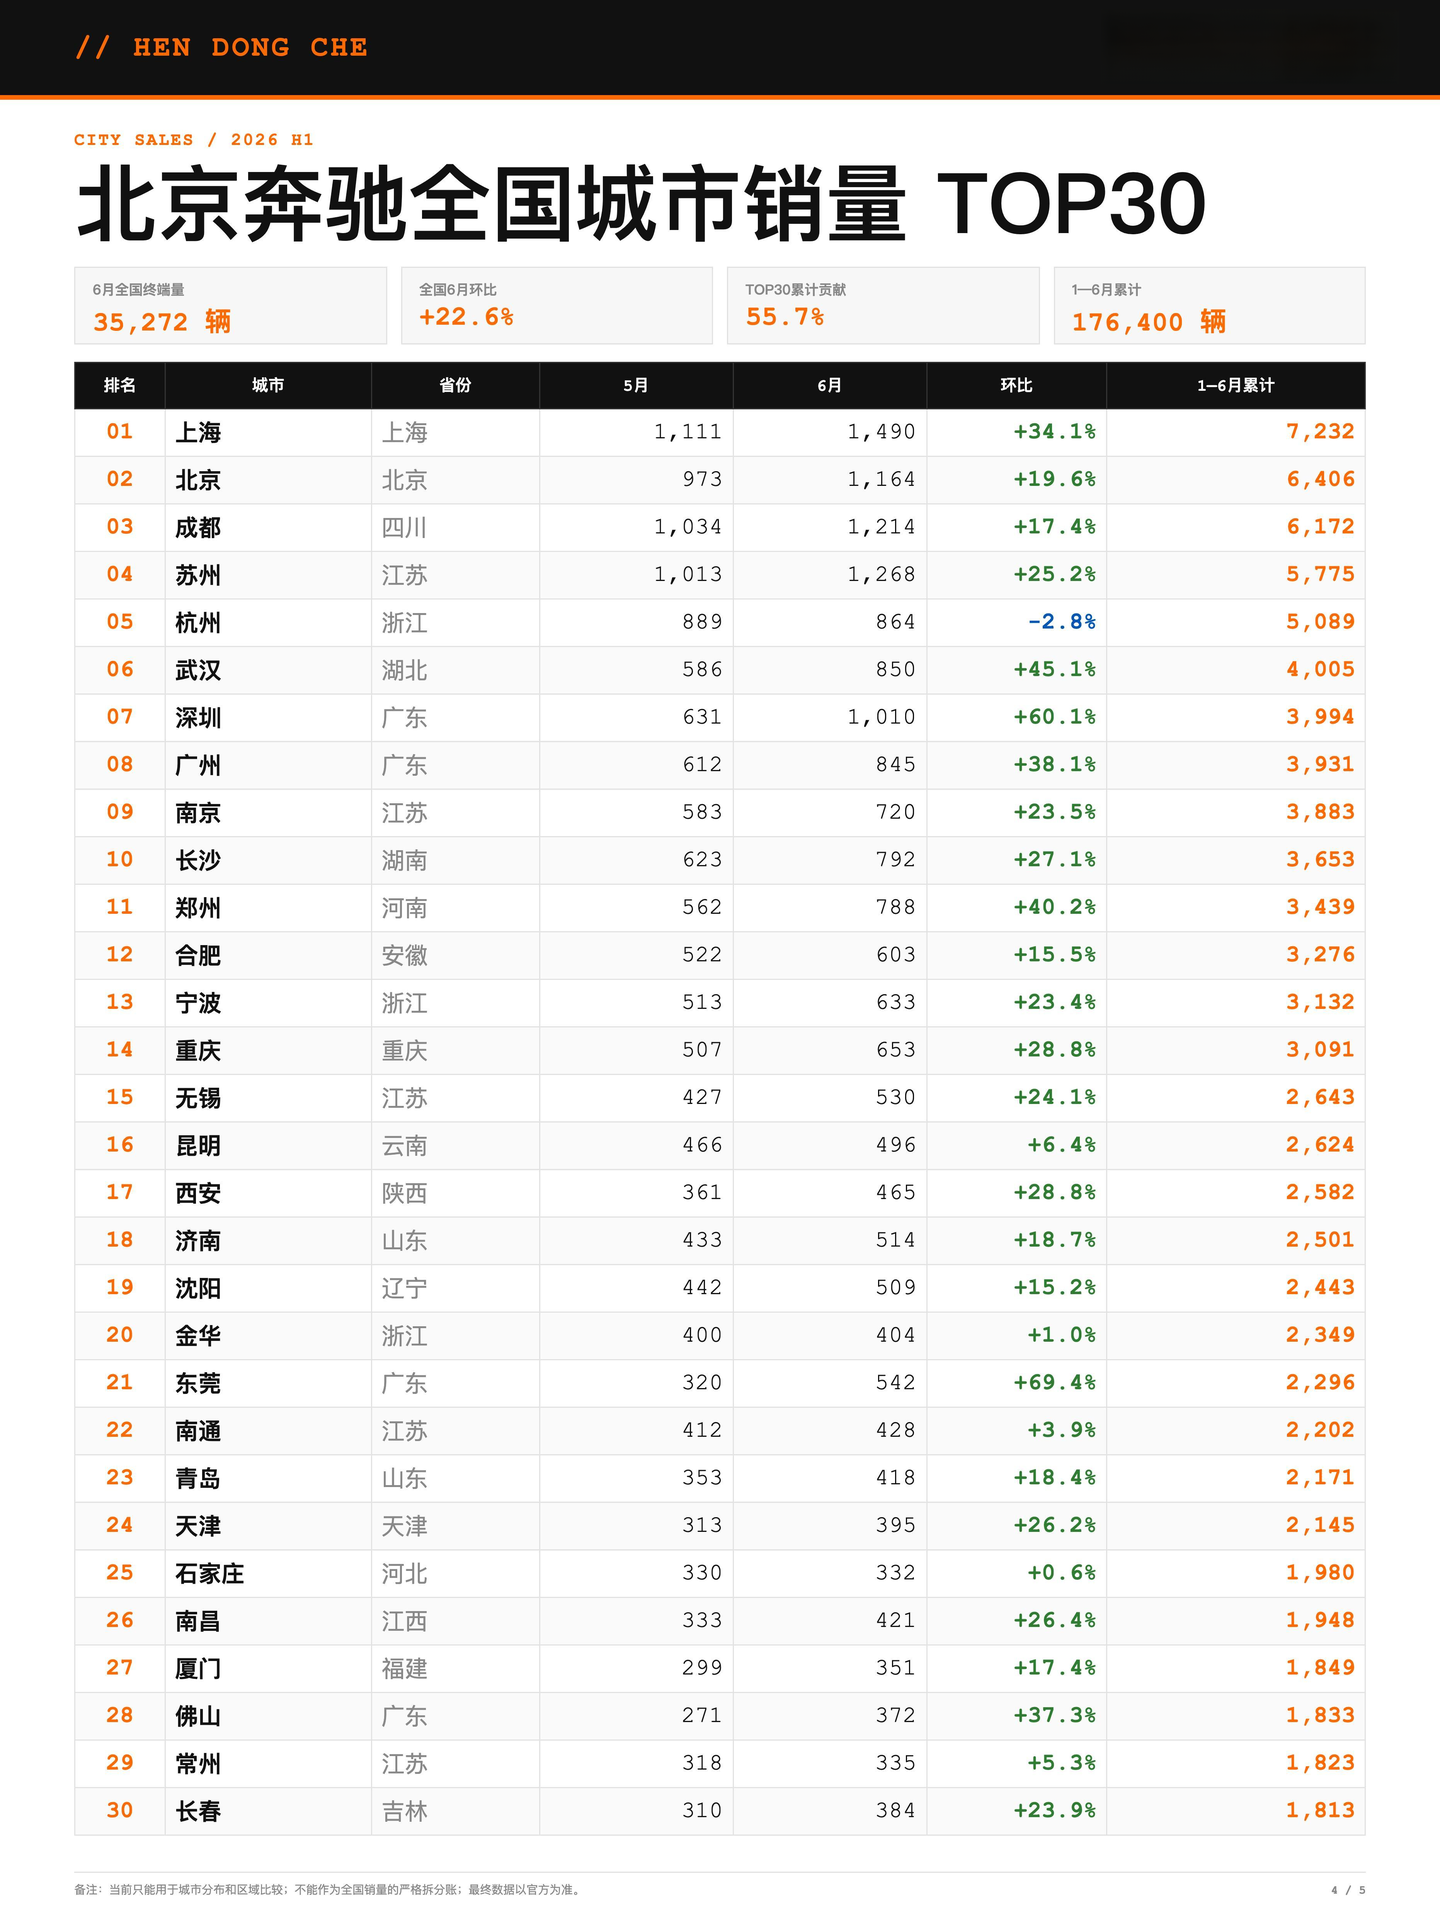The width and height of the screenshot is (1440, 1925).
Task: Select the CITY SALES / 2026 H1 label
Action: 194,140
